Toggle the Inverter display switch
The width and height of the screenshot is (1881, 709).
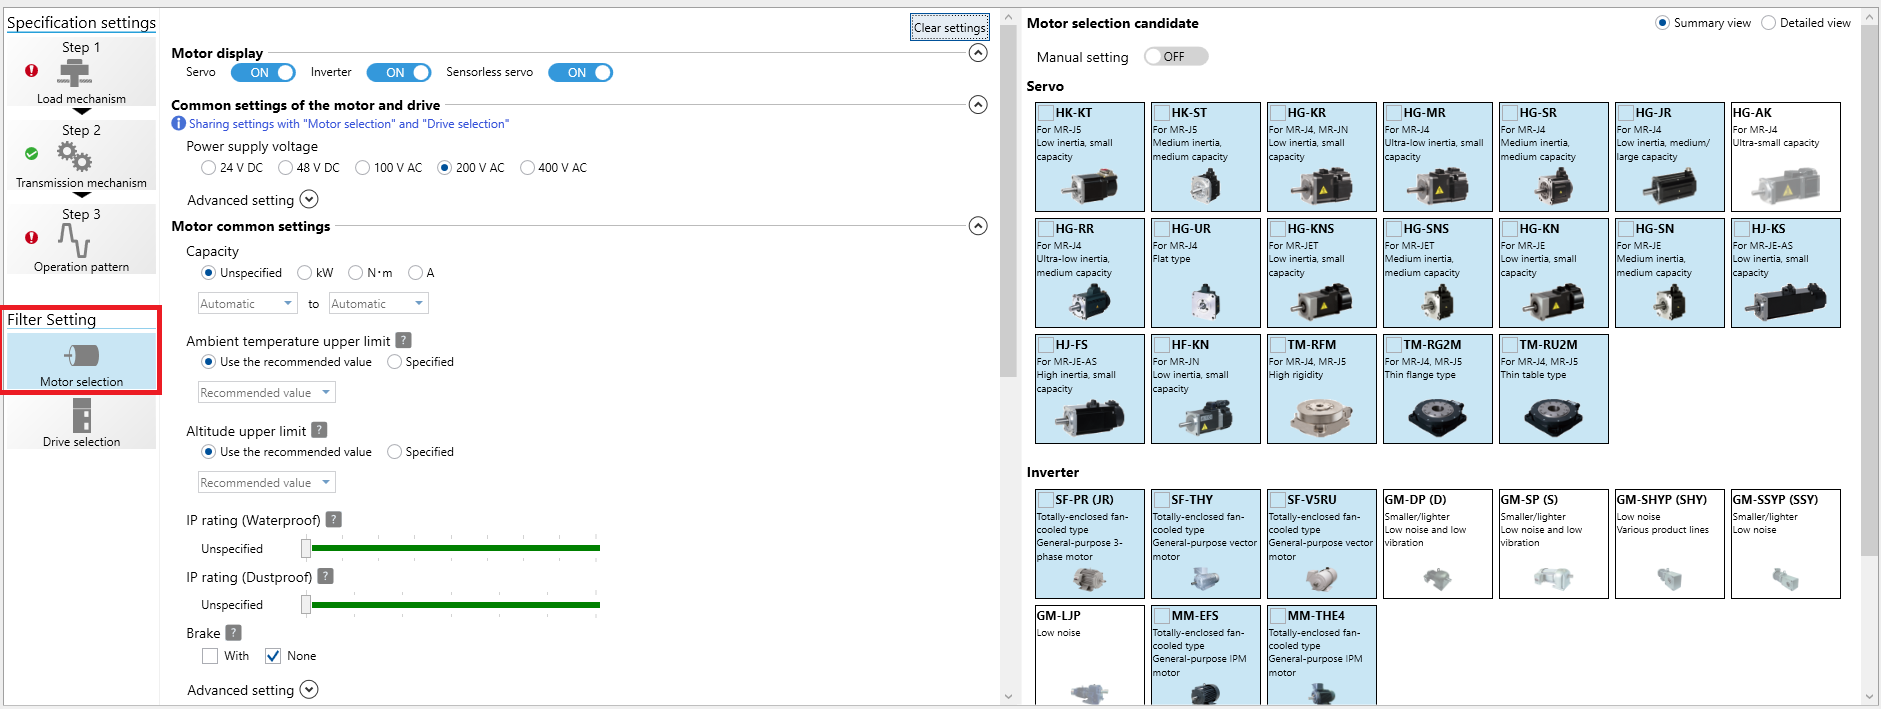pyautogui.click(x=399, y=72)
